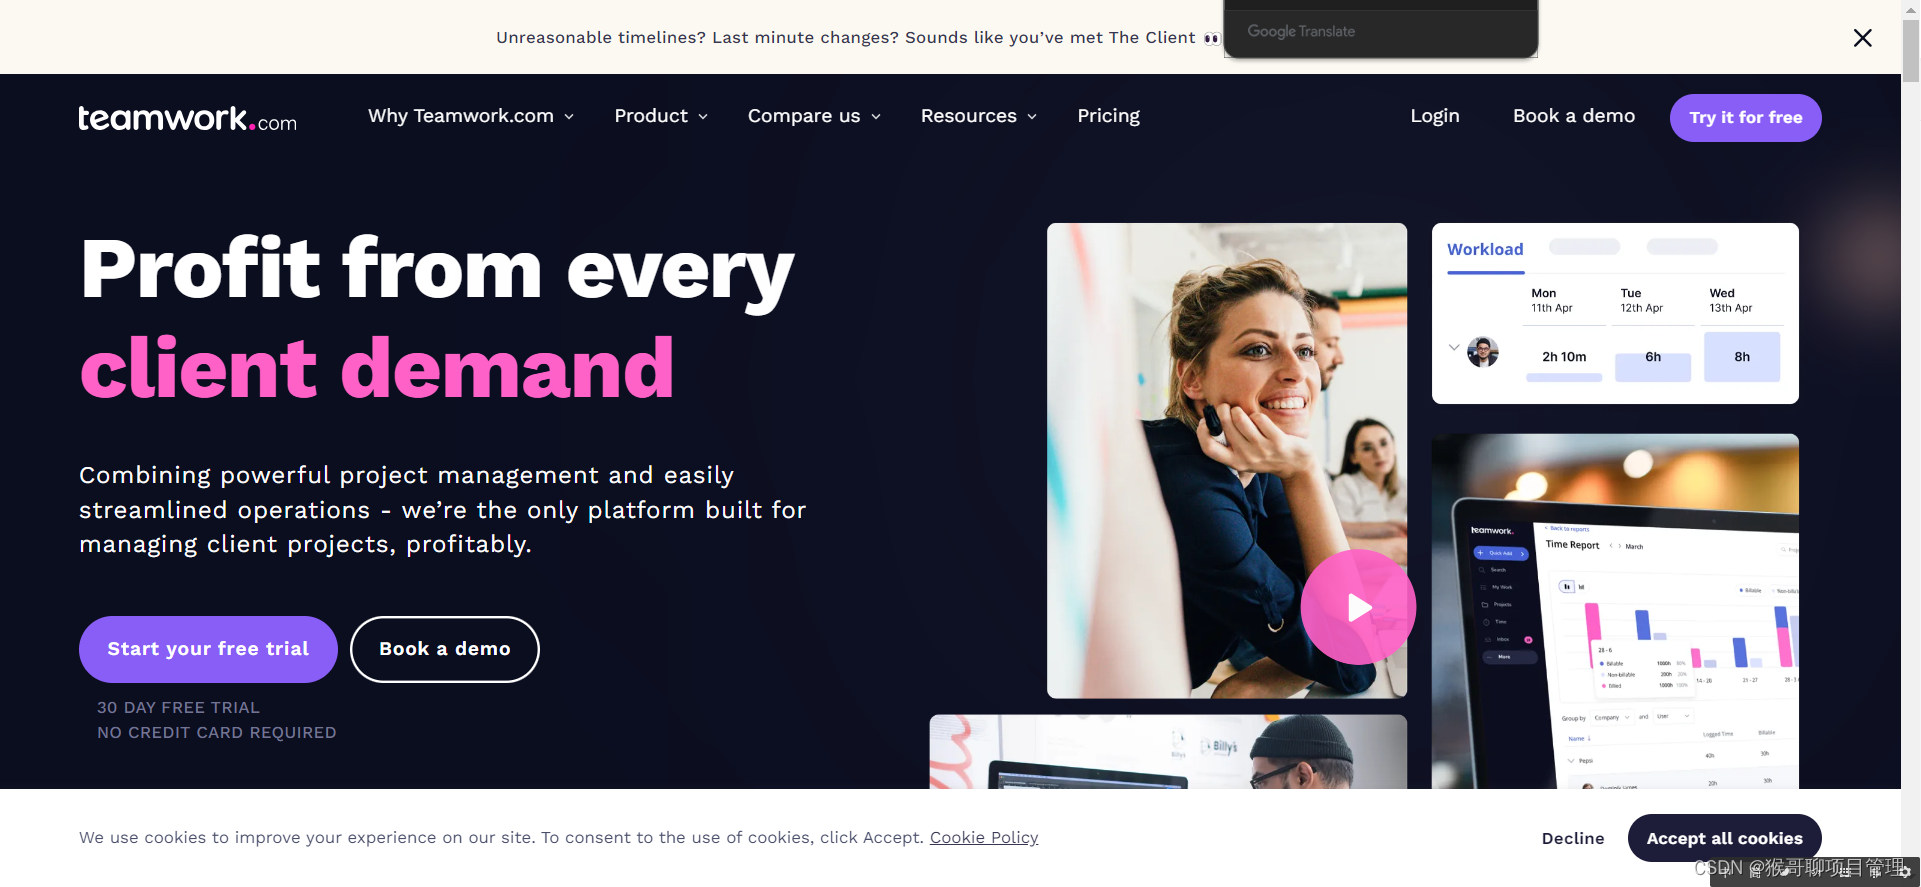1921x887 pixels.
Task: Close the top announcement banner
Action: (1862, 38)
